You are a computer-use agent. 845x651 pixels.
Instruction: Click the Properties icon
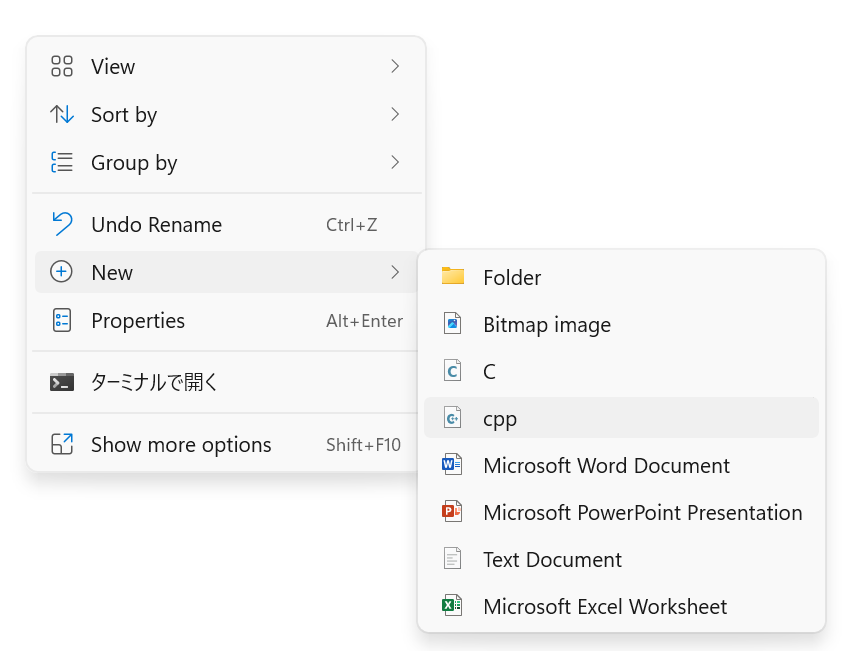[x=62, y=321]
